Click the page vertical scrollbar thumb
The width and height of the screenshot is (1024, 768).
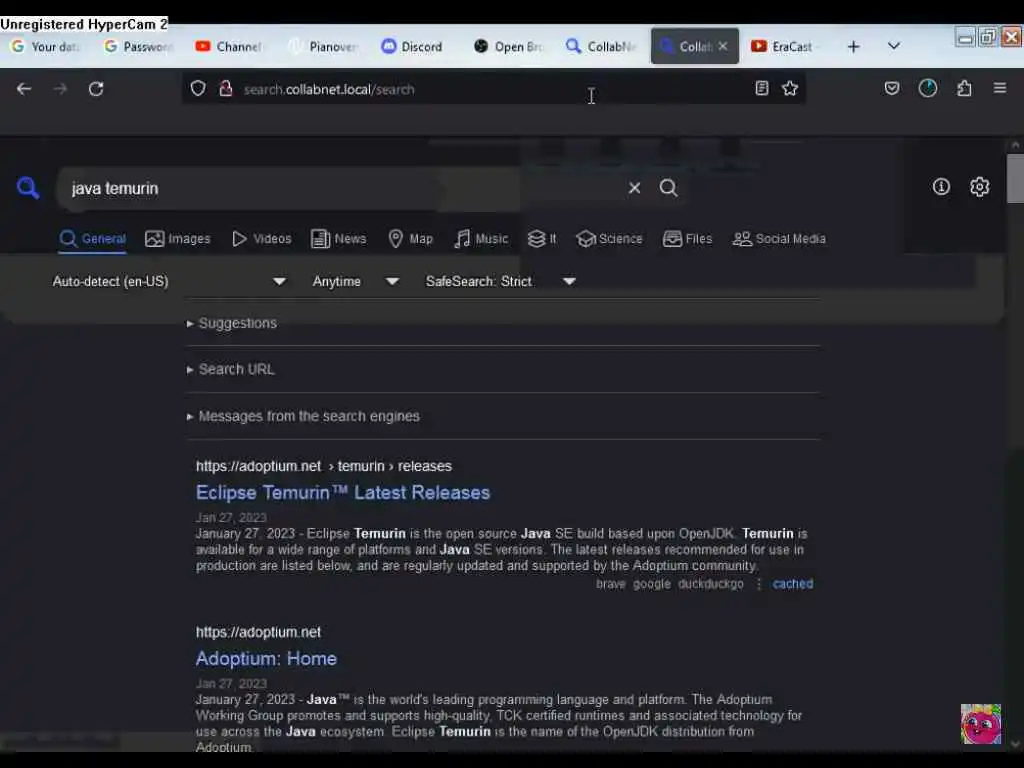tap(1015, 178)
